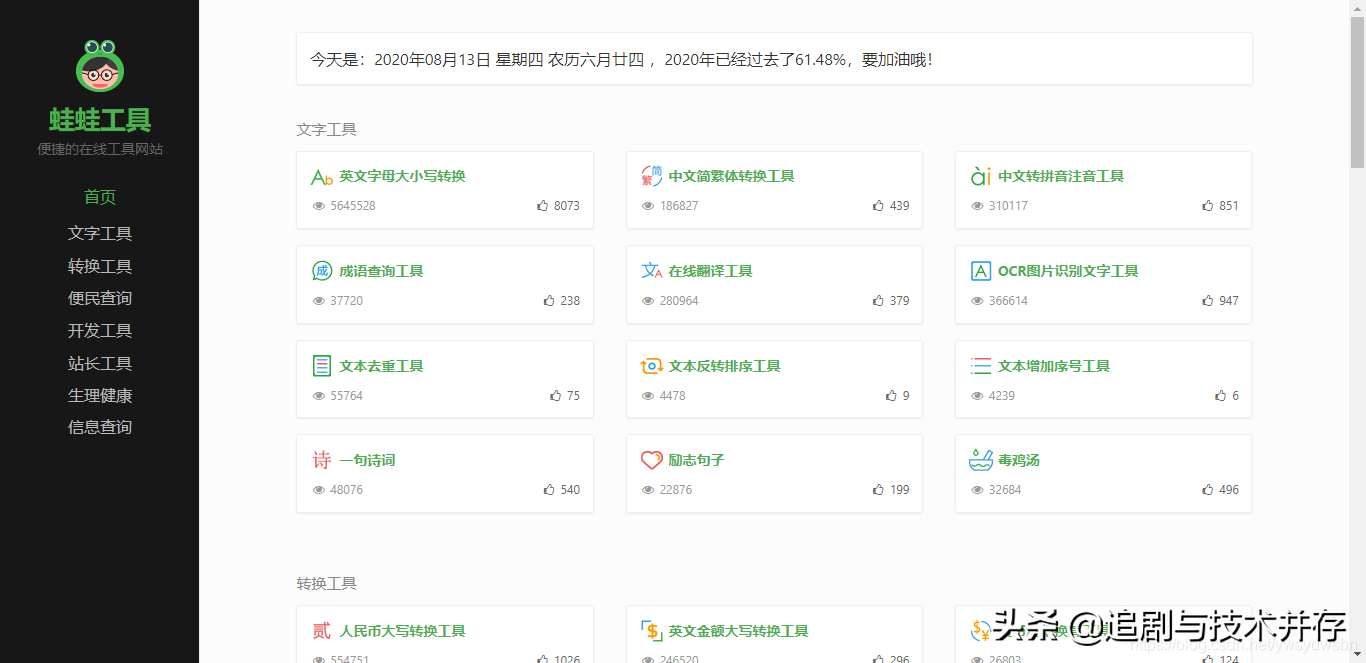Go to 开发工具 sidebar item

click(100, 331)
